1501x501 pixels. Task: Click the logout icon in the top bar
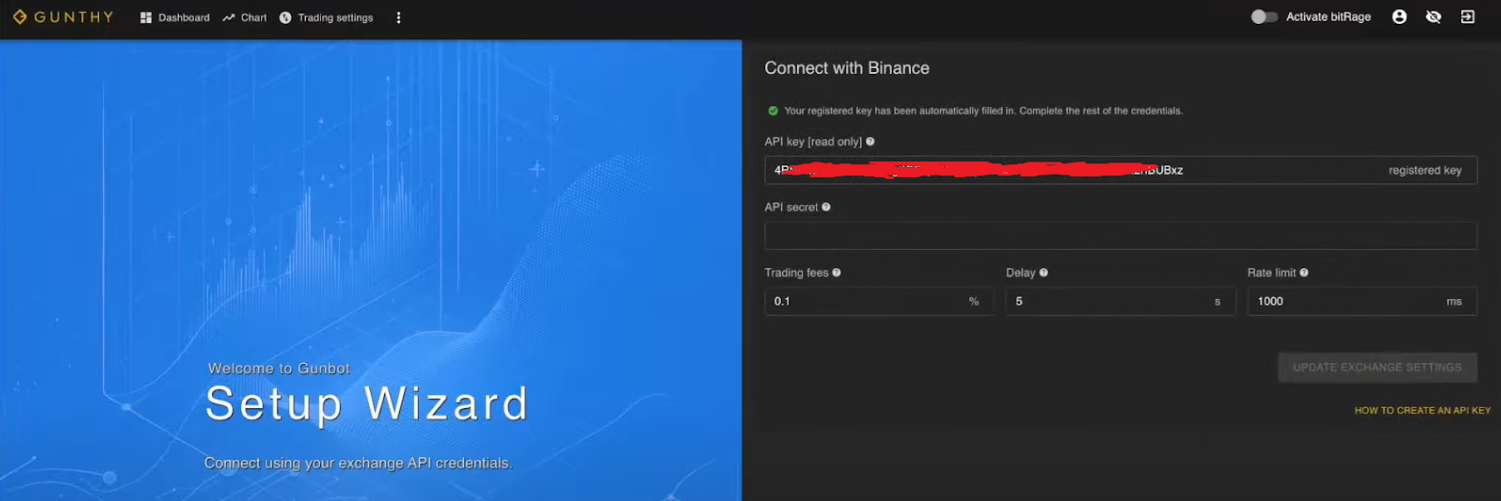(1467, 17)
